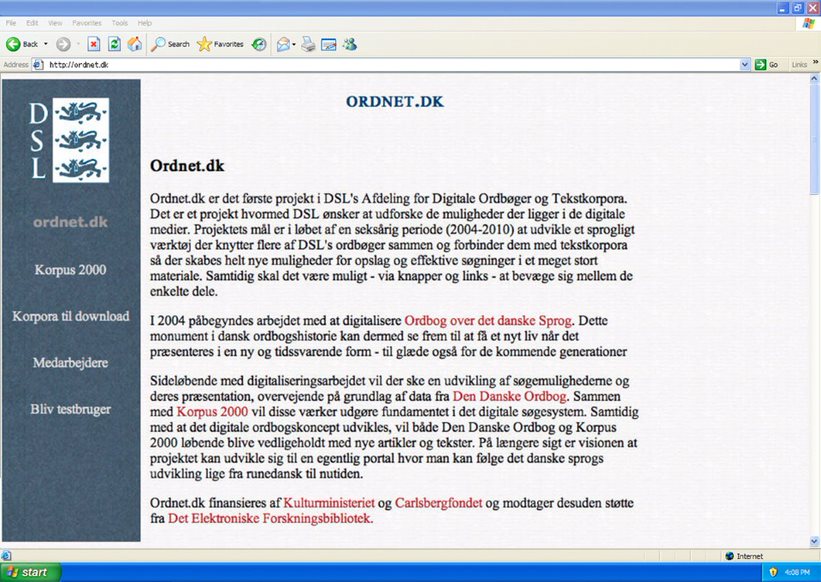Open the View menu
This screenshot has height=582, width=821.
pyautogui.click(x=55, y=23)
